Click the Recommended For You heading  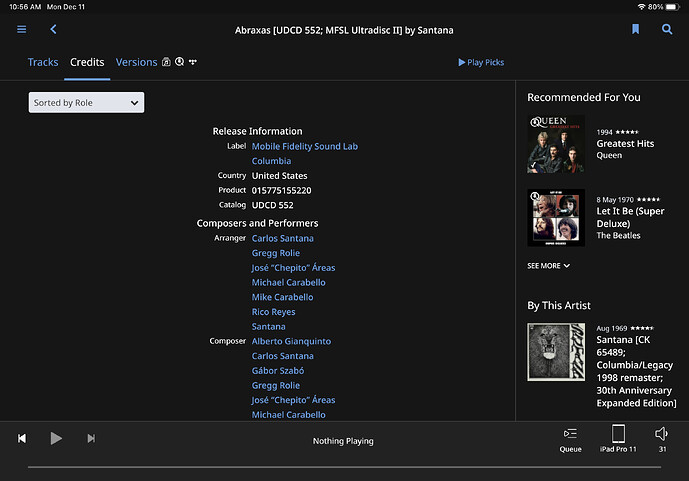584,98
